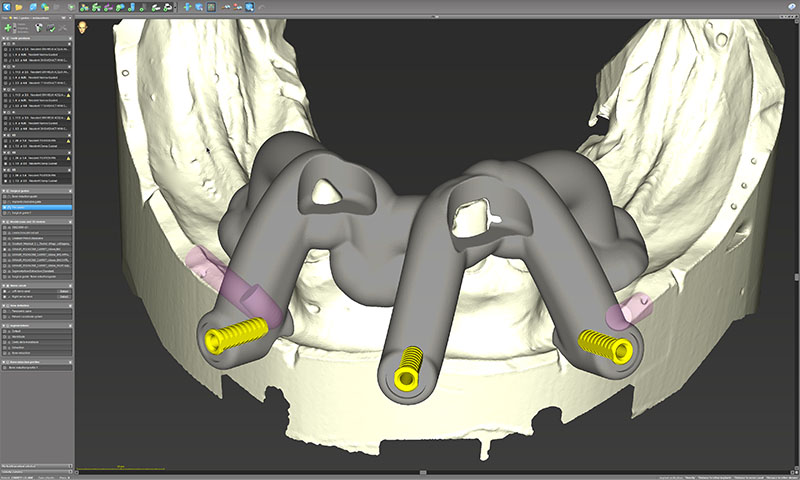Collapse the Nerve canals section
The height and width of the screenshot is (480, 800).
4,284
